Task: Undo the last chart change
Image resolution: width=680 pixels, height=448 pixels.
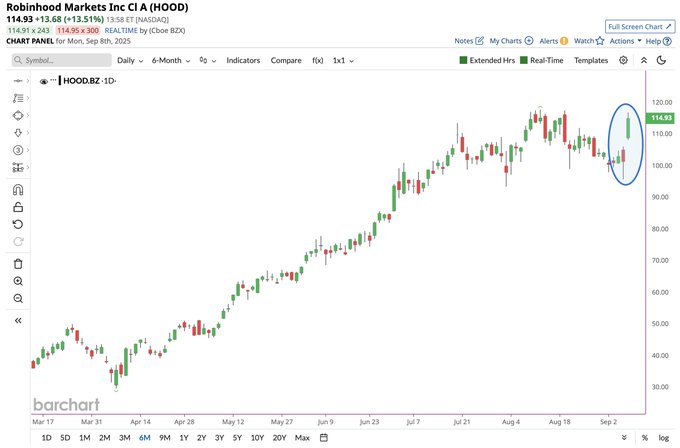Action: 18,224
